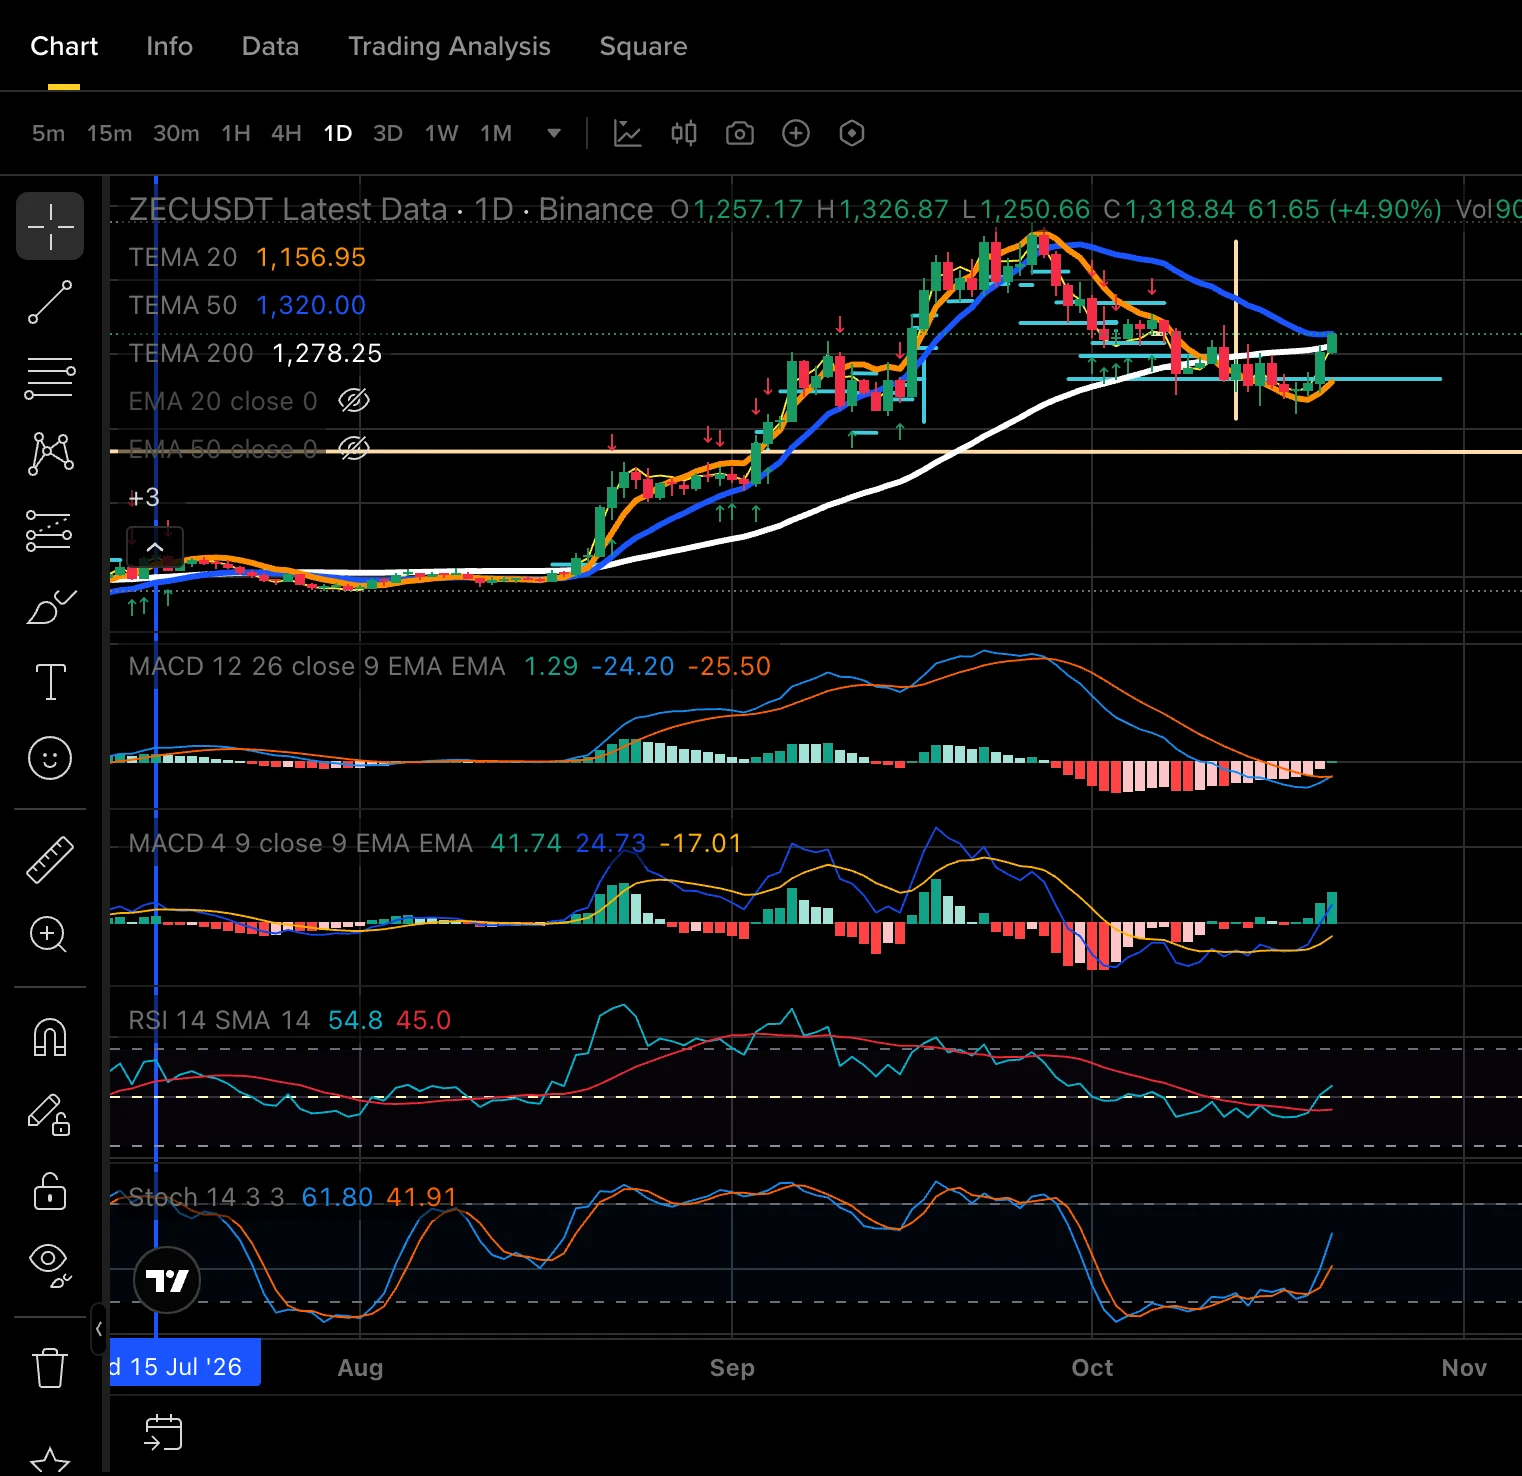Toggle lock all drawings
Image resolution: width=1522 pixels, height=1476 pixels.
(50, 1190)
